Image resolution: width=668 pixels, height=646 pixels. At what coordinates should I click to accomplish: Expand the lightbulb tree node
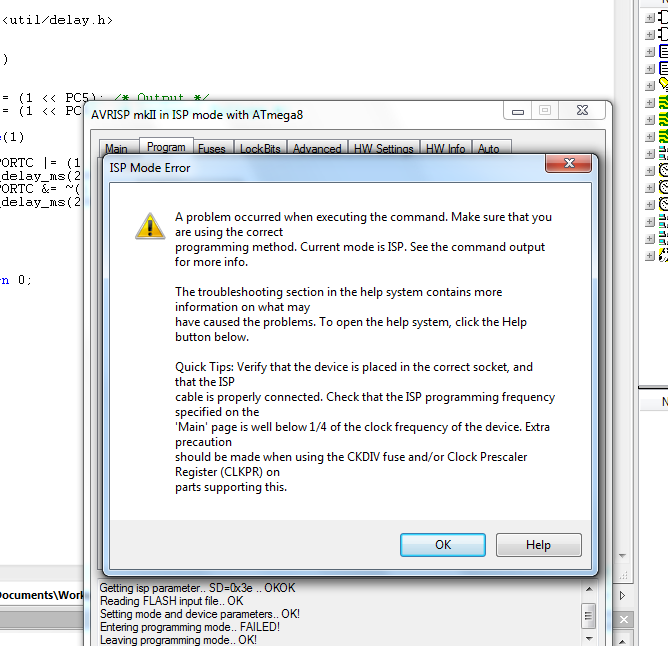click(x=650, y=86)
